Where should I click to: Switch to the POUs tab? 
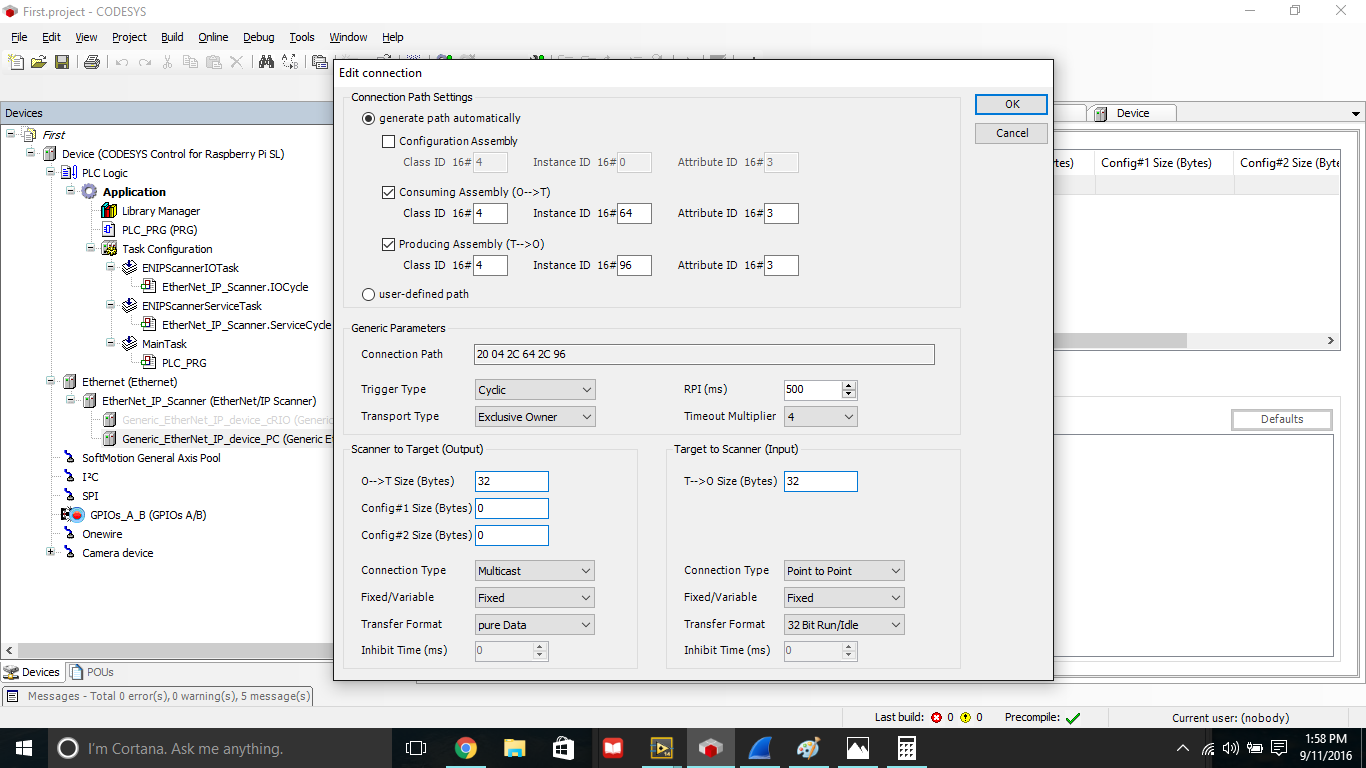coord(92,672)
